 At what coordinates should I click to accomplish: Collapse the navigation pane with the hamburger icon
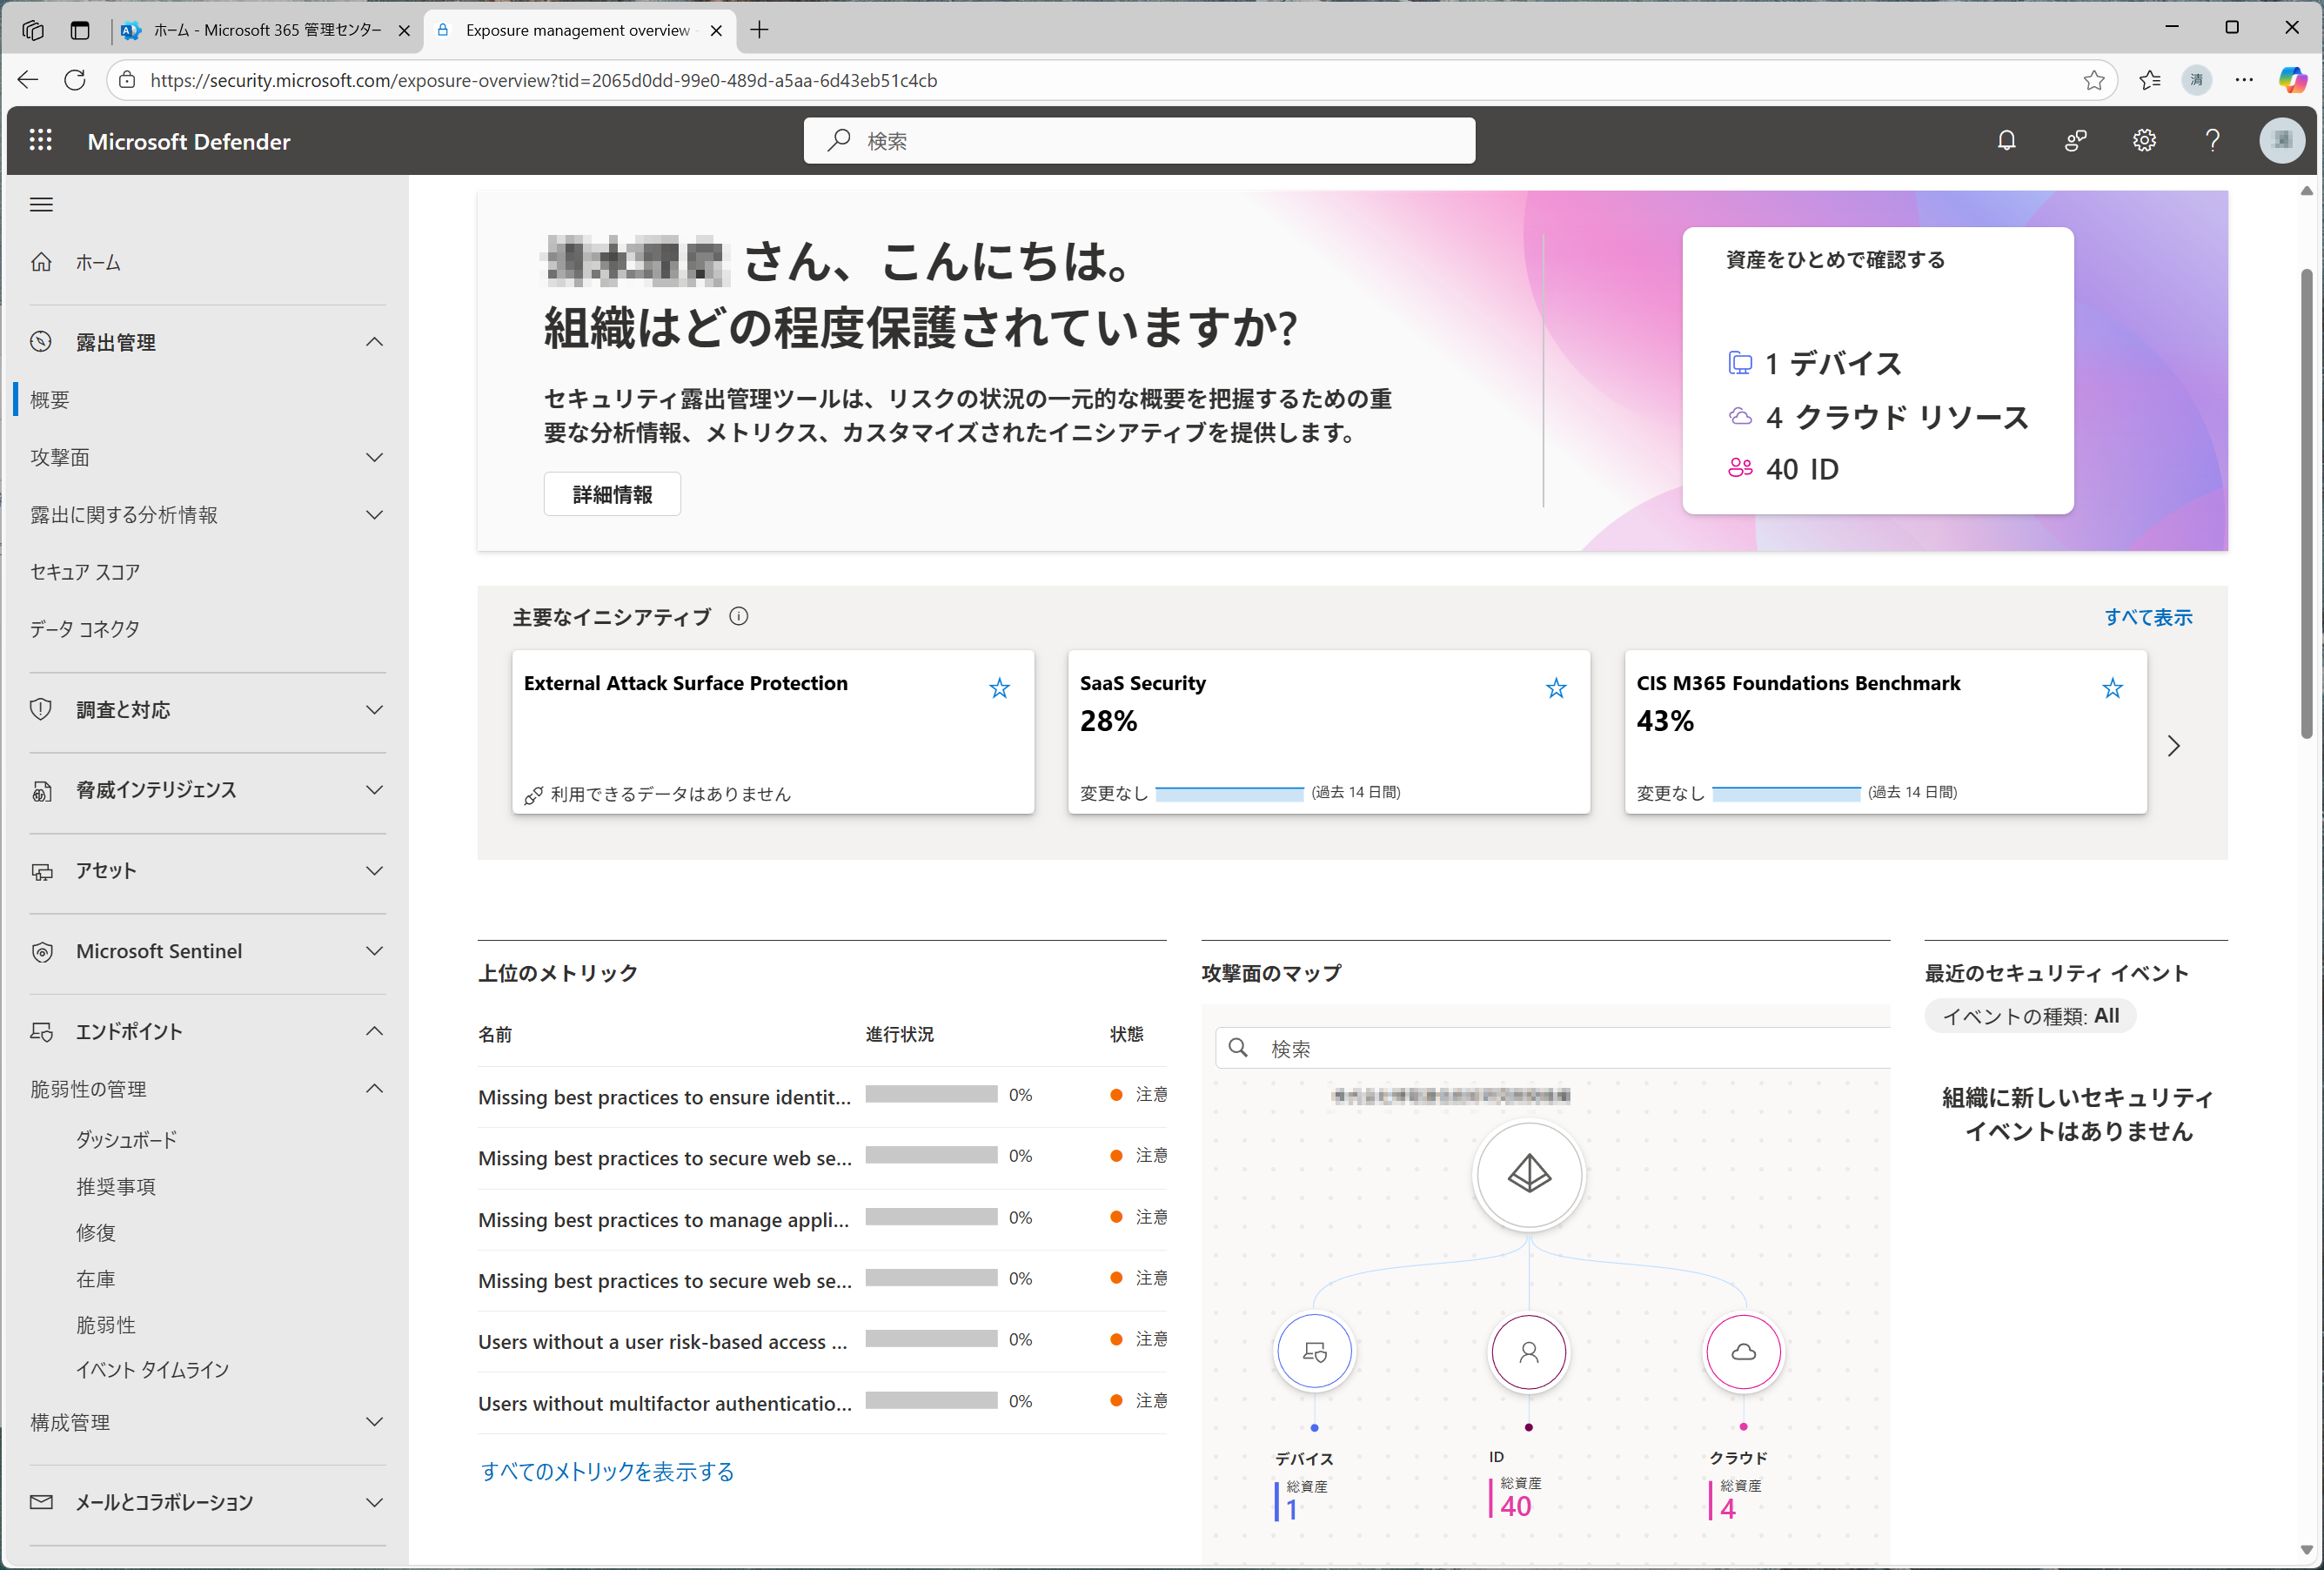point(41,204)
